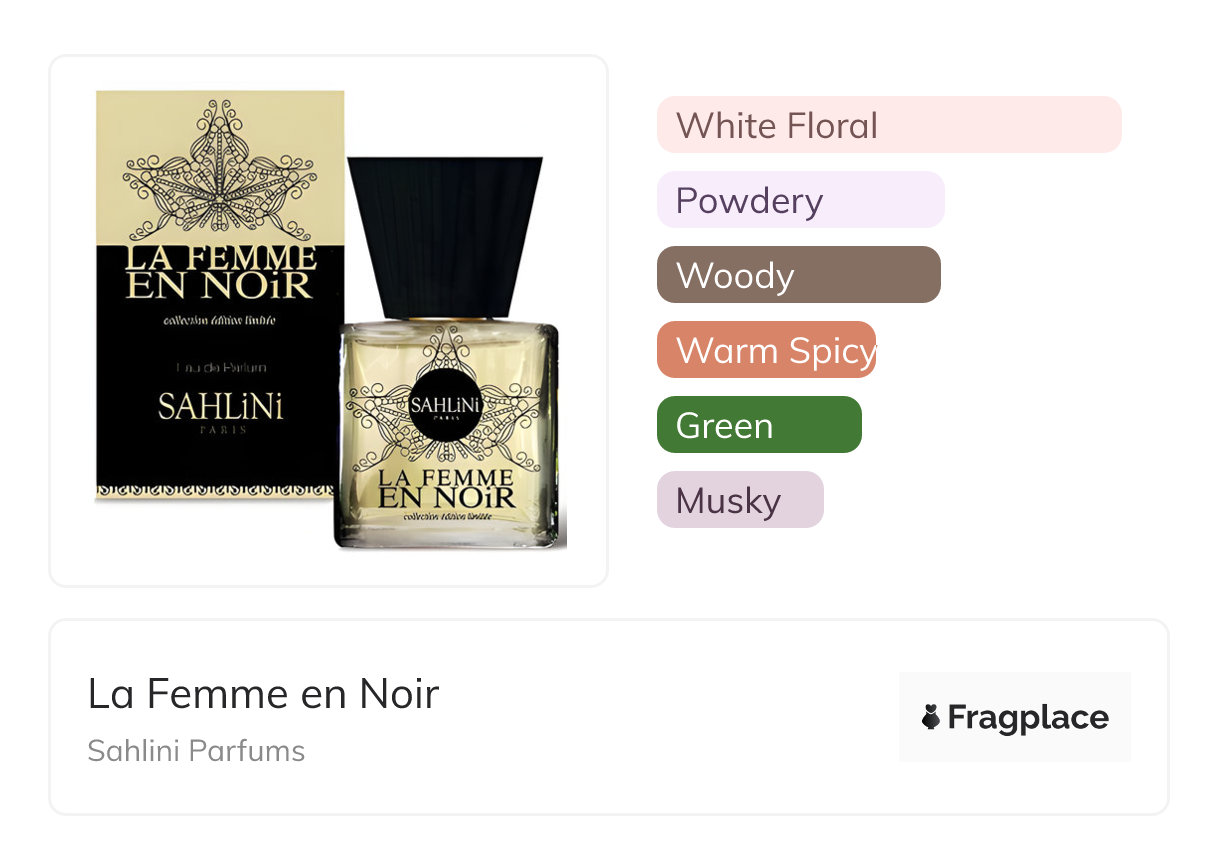
Task: Click the decorative border at box bottom
Action: click(x=214, y=491)
